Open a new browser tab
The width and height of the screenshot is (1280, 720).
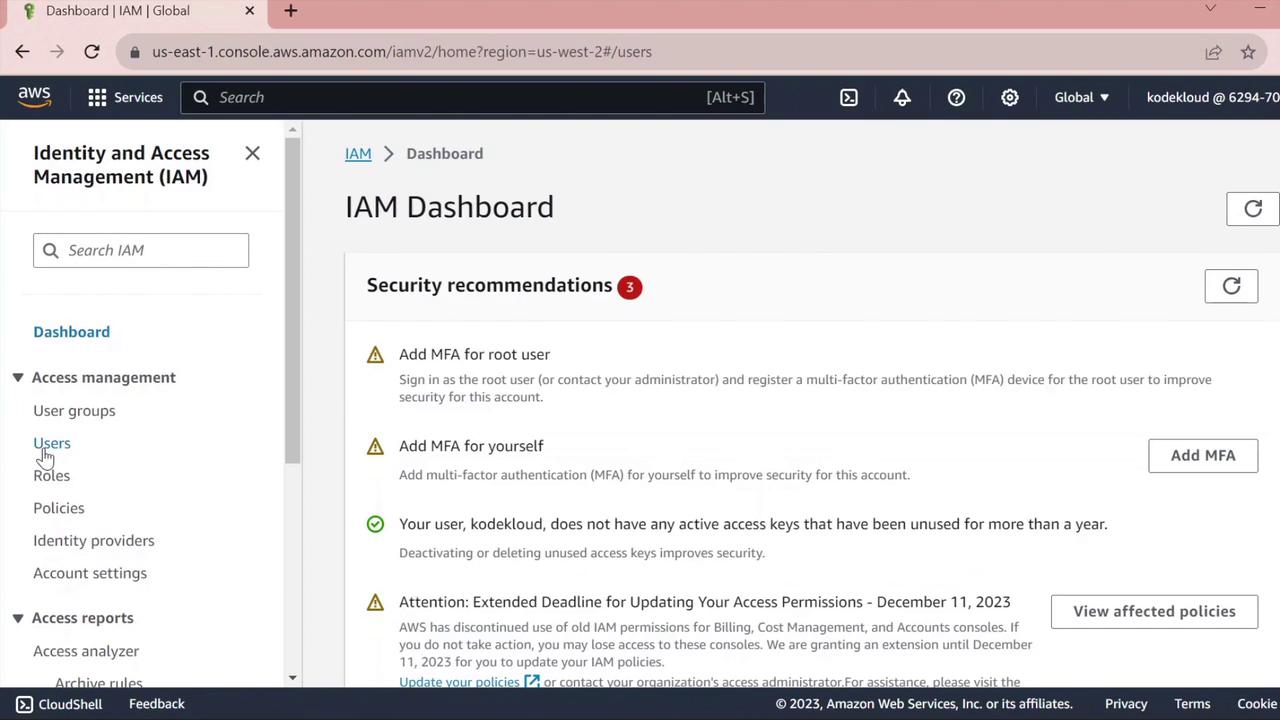pos(290,11)
